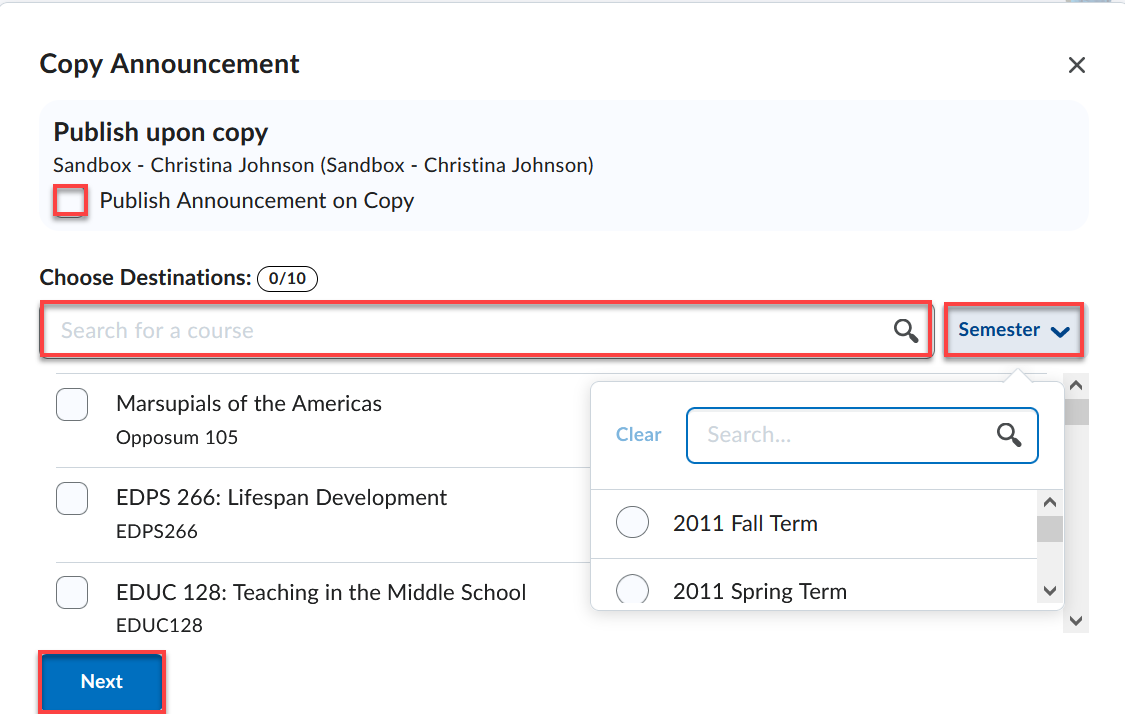Tick the EDUC 128 Middle School course
Image resolution: width=1125 pixels, height=714 pixels.
tap(72, 593)
